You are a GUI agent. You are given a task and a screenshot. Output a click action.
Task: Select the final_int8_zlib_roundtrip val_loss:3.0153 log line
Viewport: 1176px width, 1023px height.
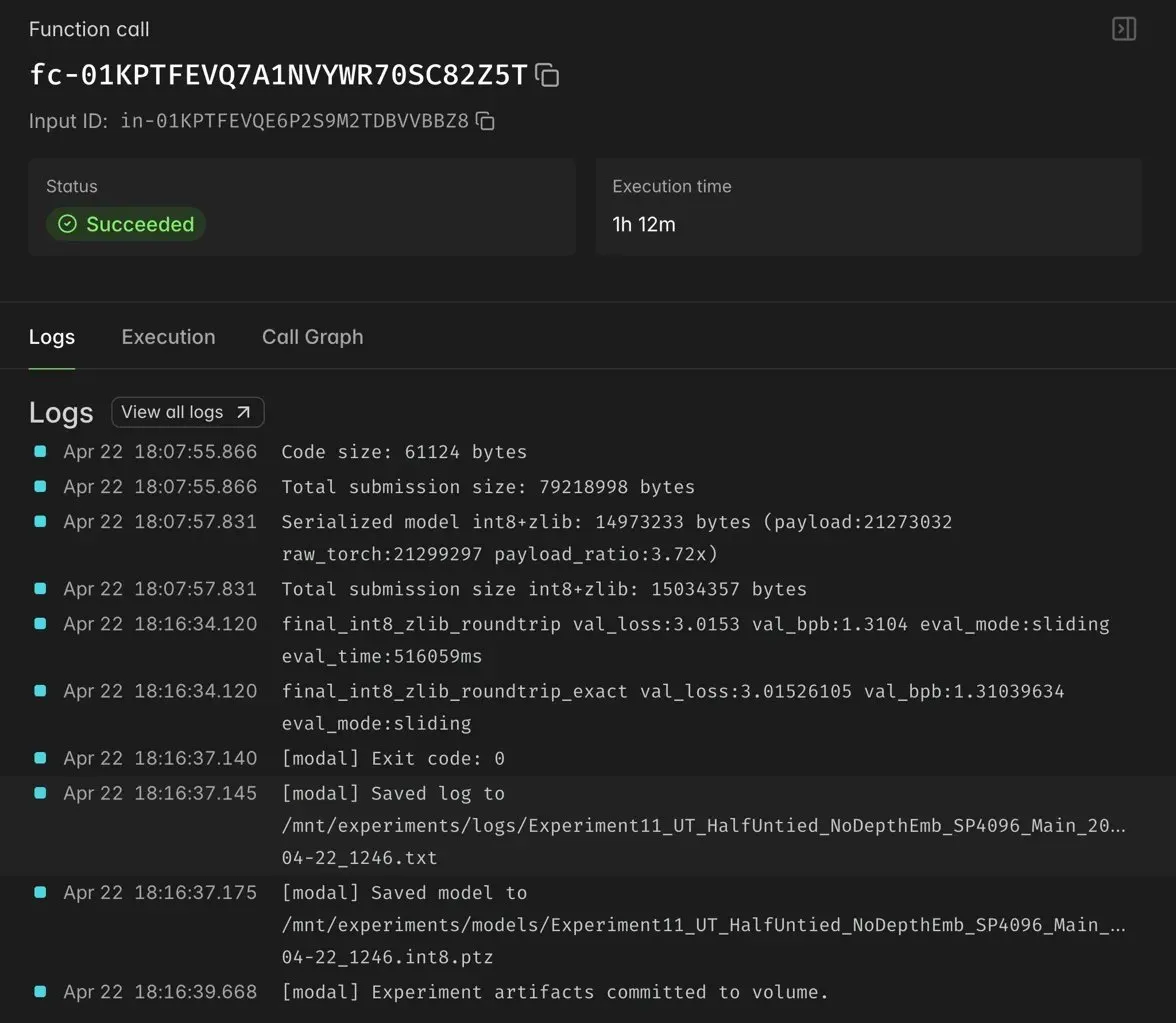(588, 640)
